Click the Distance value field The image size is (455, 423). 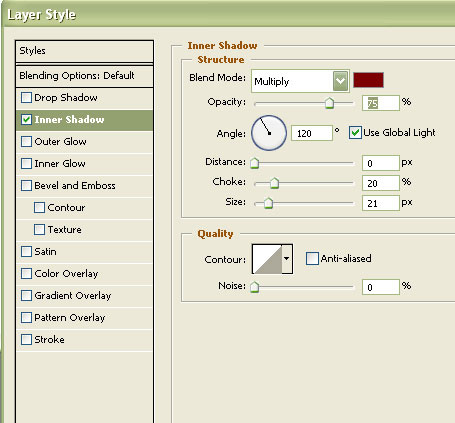[x=381, y=163]
